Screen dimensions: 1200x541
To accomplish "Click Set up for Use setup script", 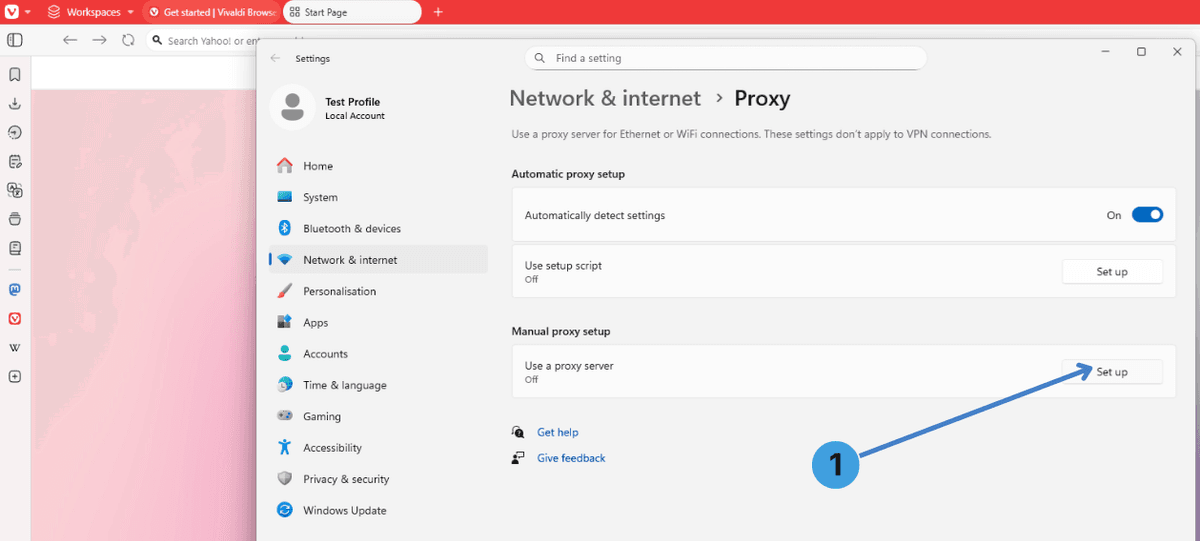I will pos(1112,272).
